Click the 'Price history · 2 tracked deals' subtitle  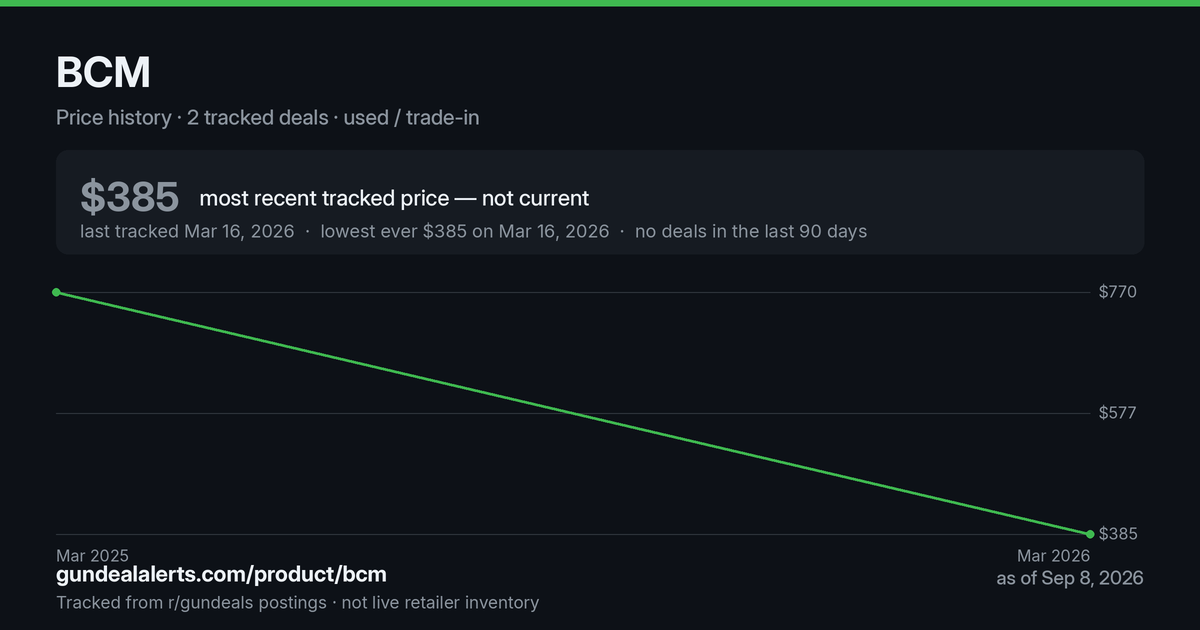tap(192, 117)
